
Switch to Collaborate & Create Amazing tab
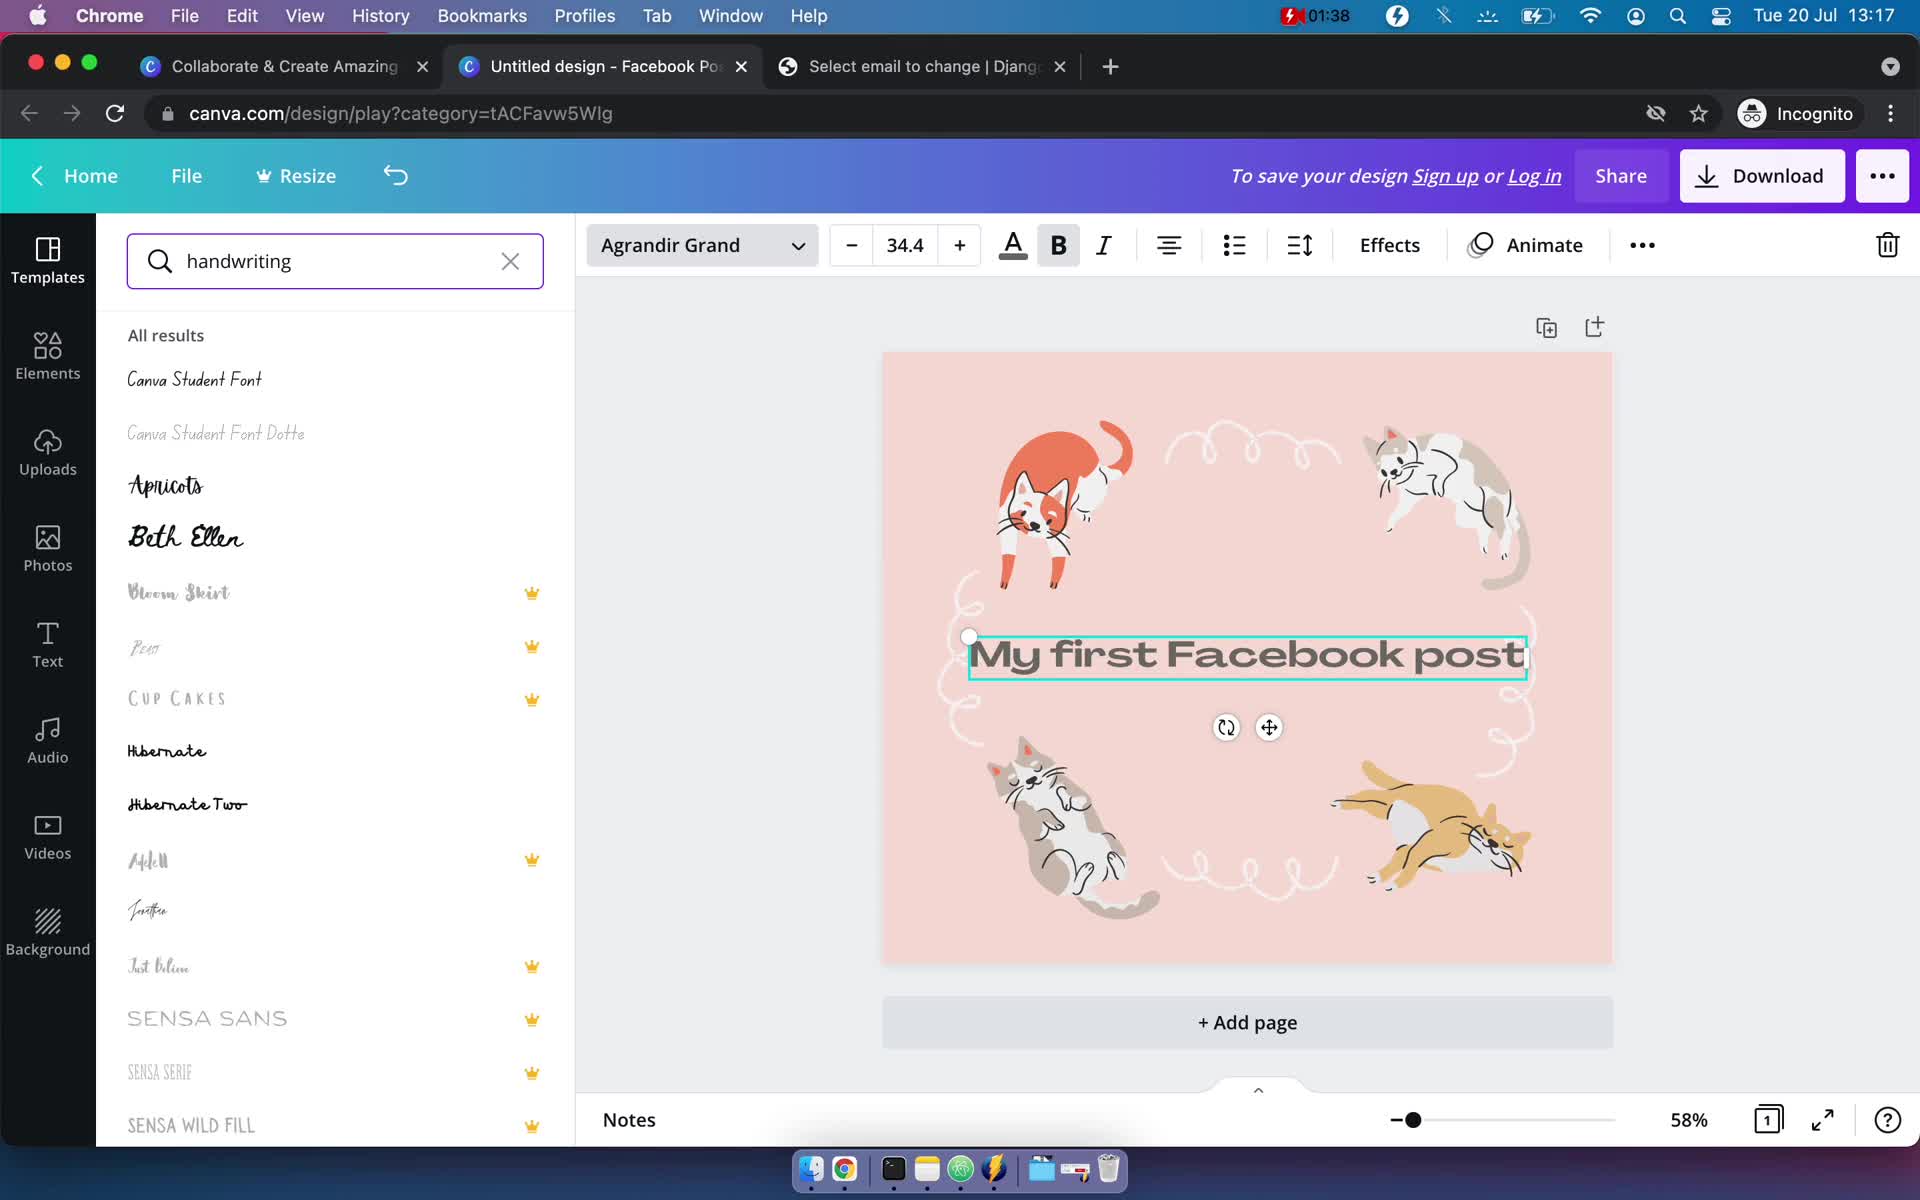click(284, 66)
